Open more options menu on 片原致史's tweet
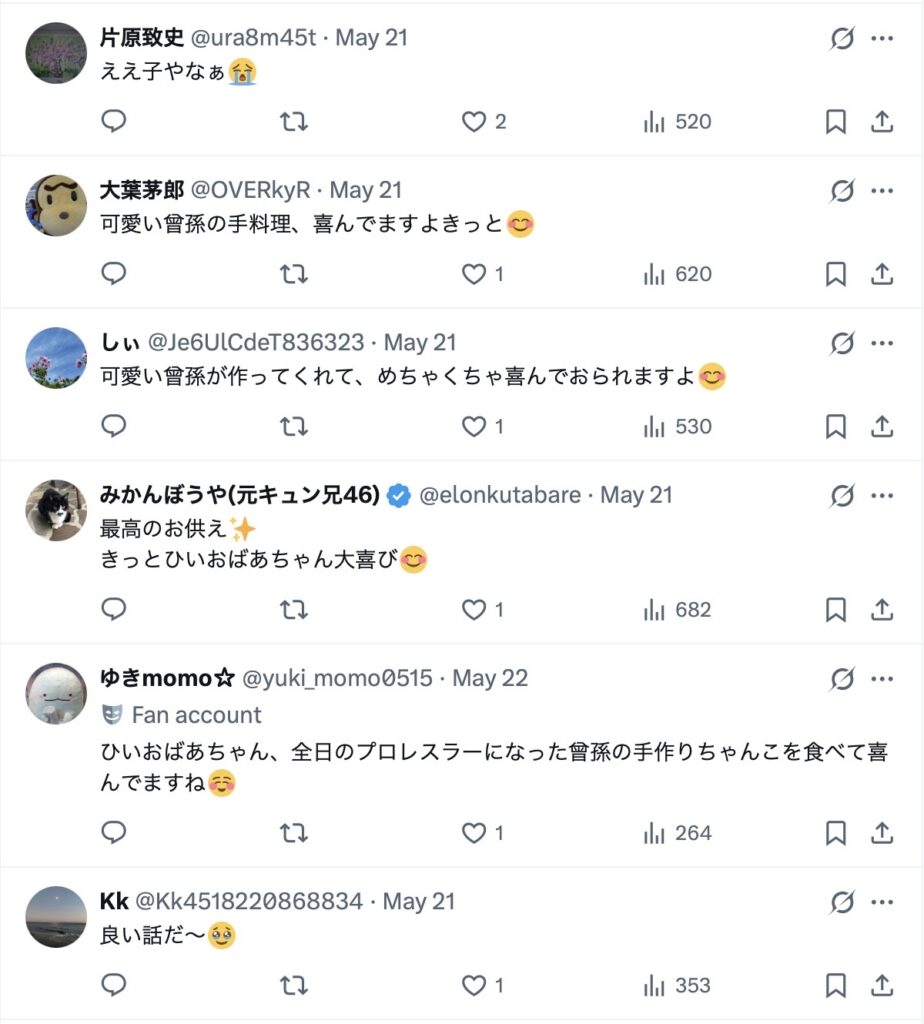The width and height of the screenshot is (924, 1024). pos(881,39)
